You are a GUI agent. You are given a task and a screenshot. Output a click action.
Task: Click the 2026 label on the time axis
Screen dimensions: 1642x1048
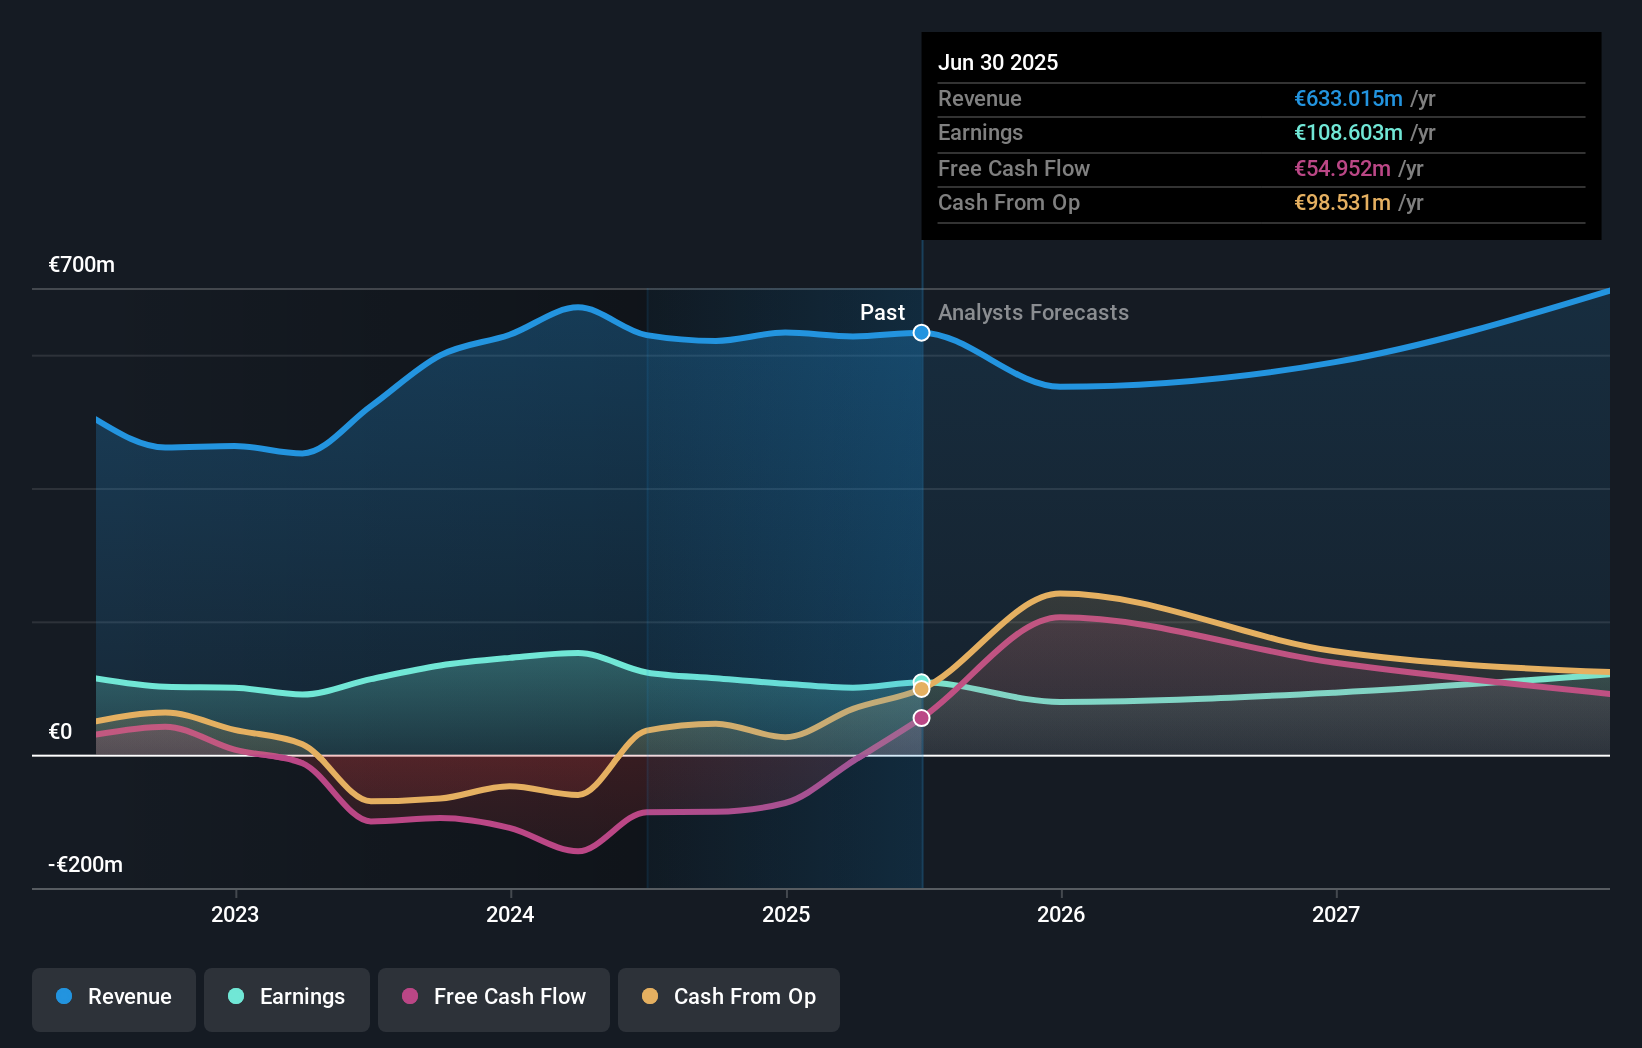(x=1063, y=913)
